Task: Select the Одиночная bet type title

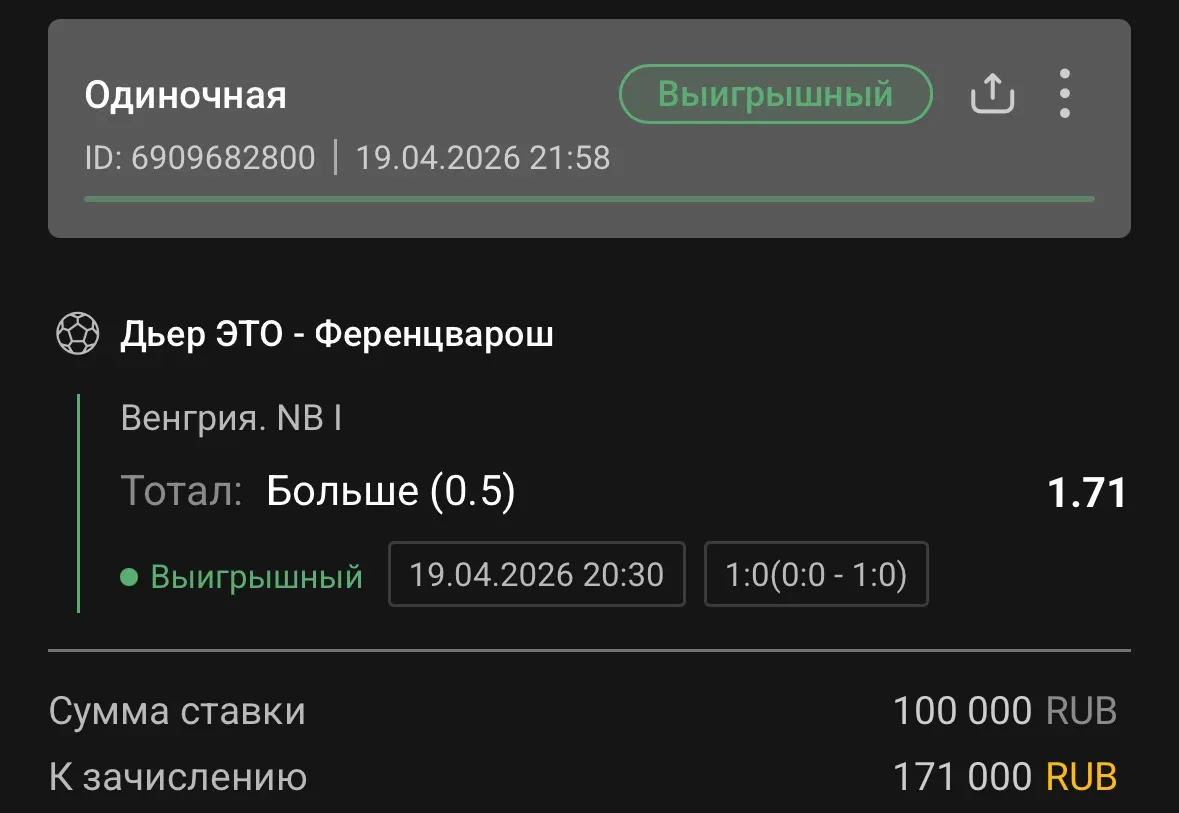Action: click(x=185, y=95)
